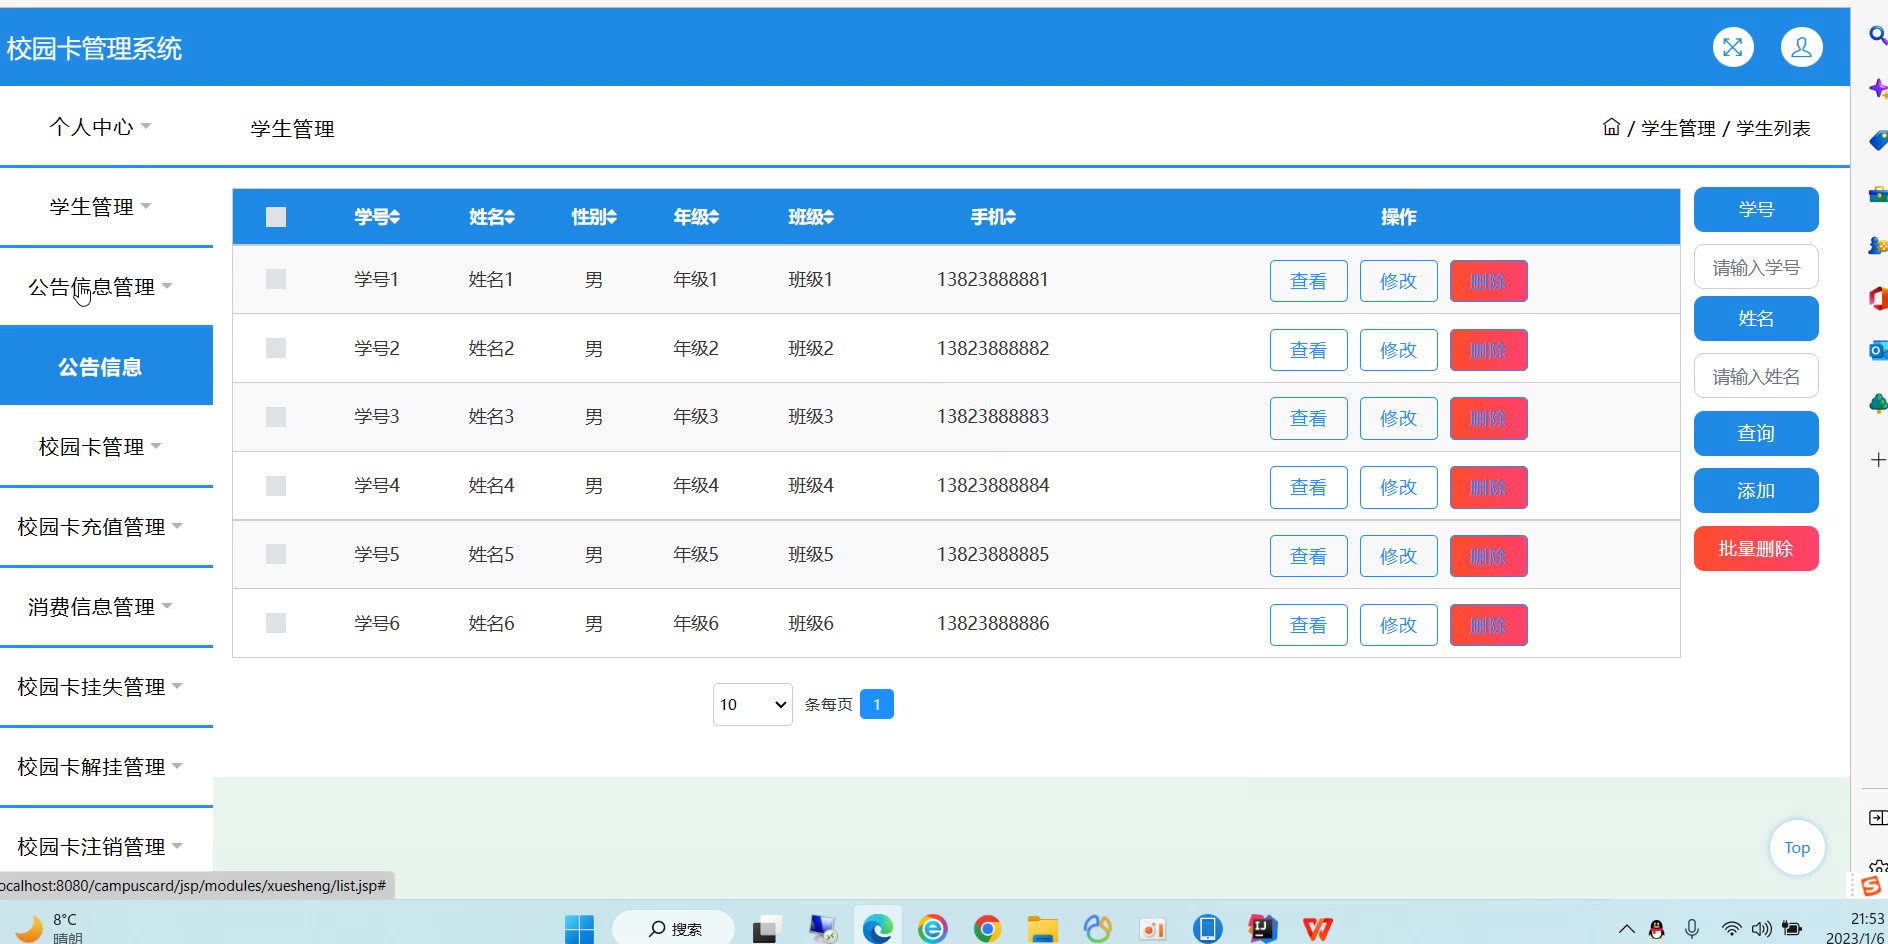Select the 公告信息 submenu item
This screenshot has width=1888, height=944.
tap(100, 367)
